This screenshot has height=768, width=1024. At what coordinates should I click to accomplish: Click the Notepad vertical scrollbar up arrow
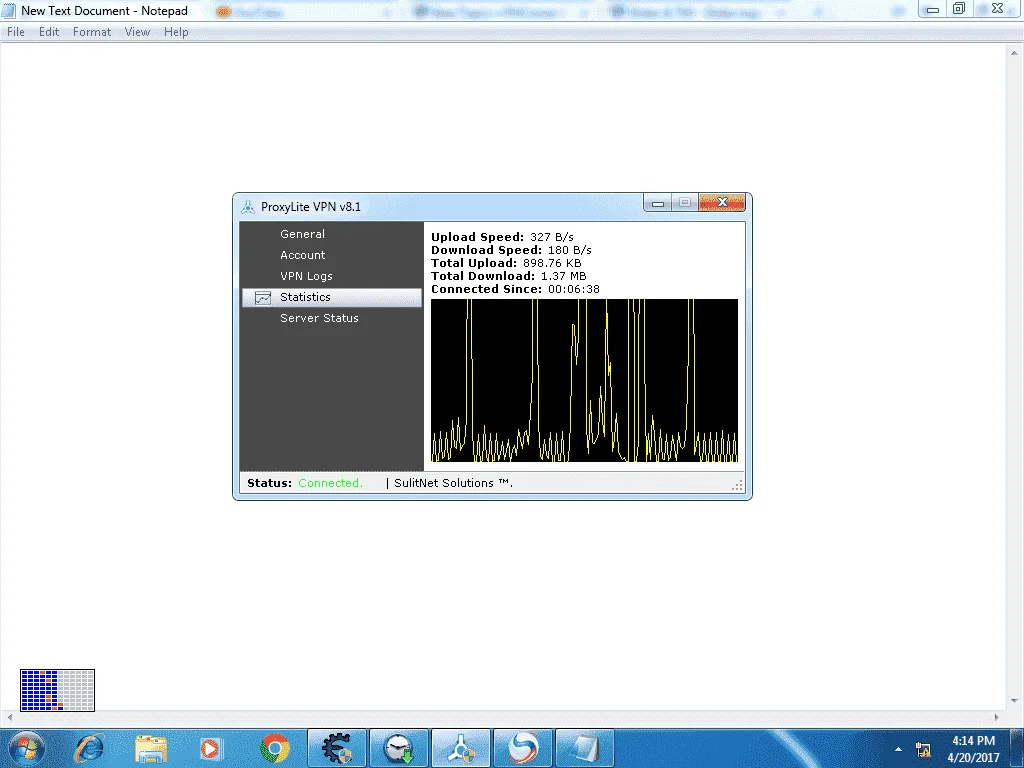1014,53
